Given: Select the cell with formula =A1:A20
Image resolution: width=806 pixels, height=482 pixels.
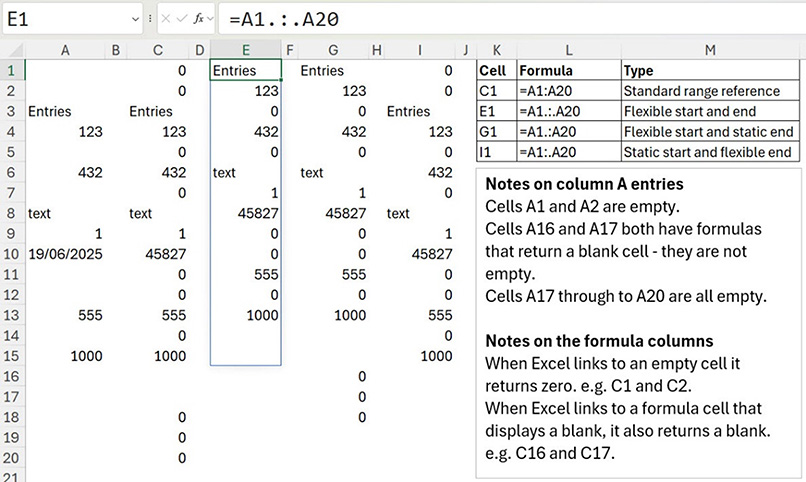Looking at the screenshot, I should pyautogui.click(x=568, y=91).
